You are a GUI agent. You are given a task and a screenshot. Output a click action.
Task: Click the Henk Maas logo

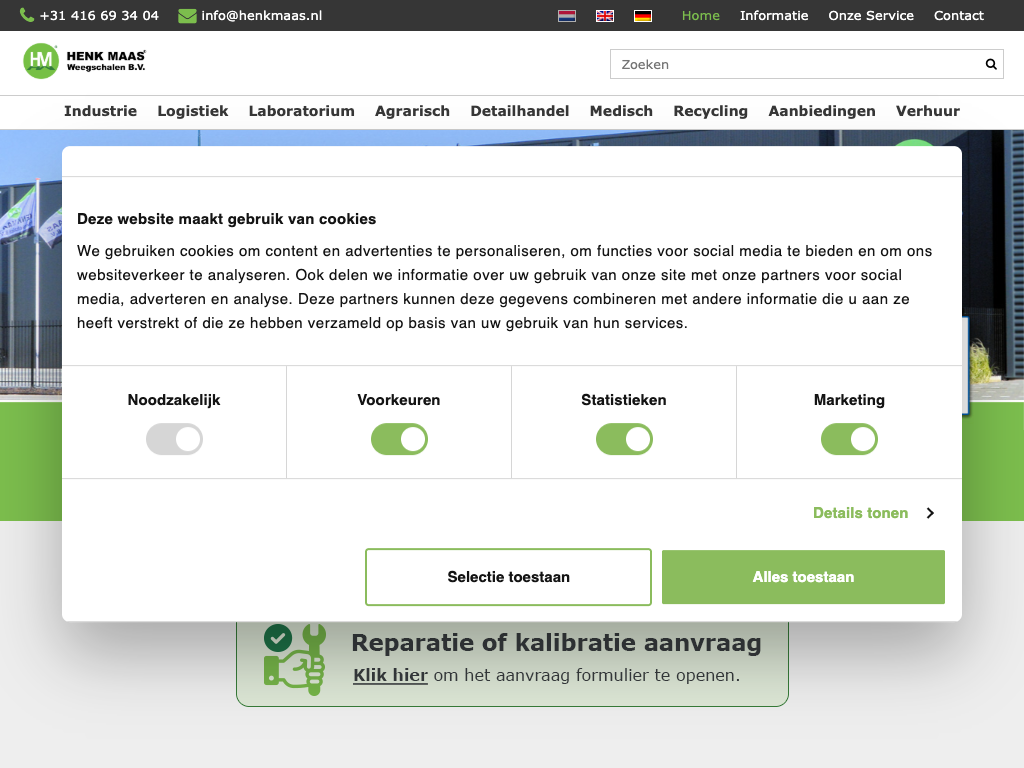point(85,61)
